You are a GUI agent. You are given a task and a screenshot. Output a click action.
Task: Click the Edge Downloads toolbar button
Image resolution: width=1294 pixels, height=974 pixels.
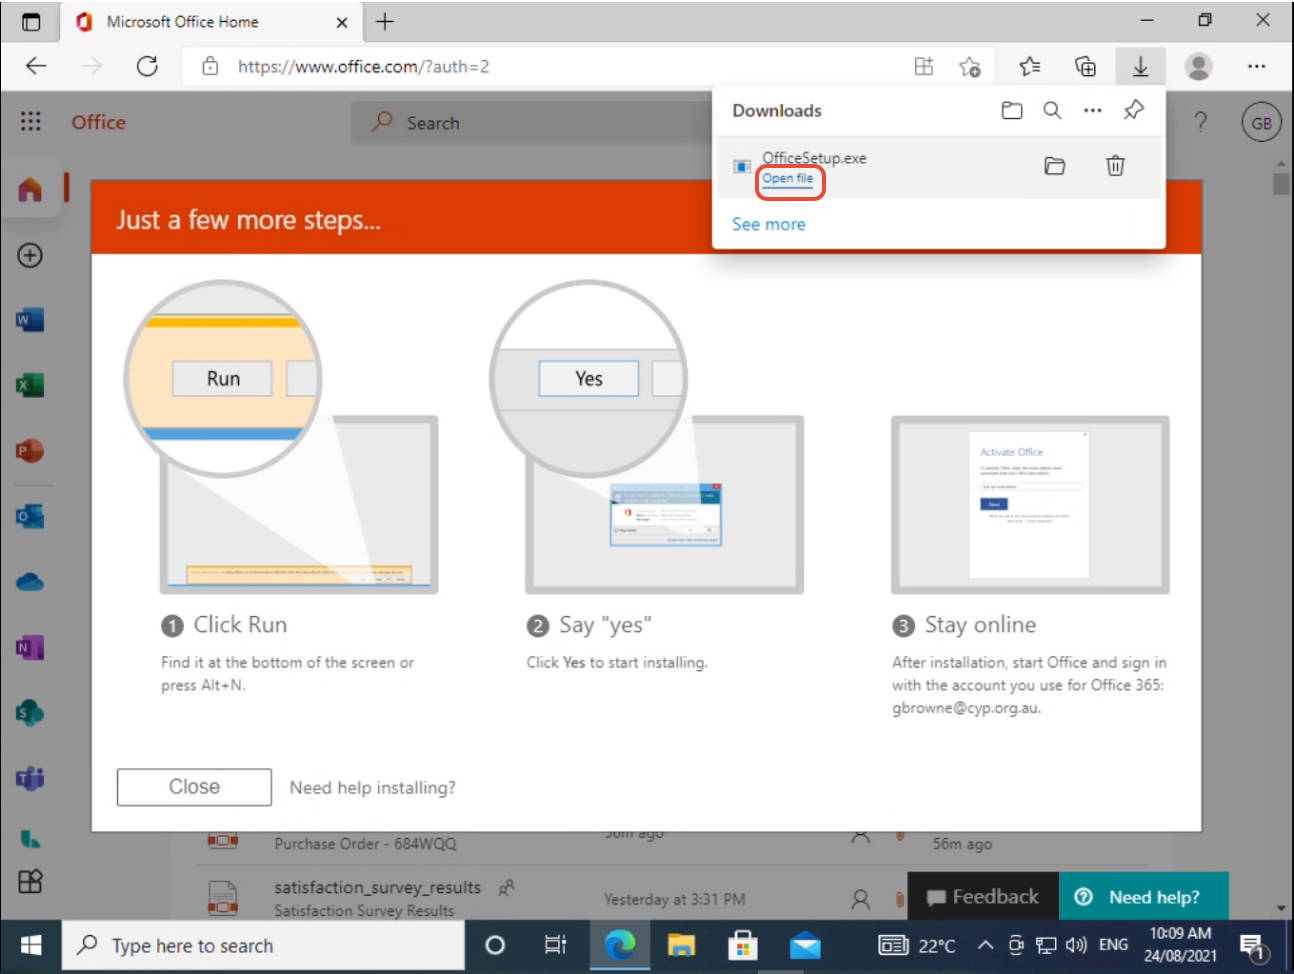tap(1140, 66)
